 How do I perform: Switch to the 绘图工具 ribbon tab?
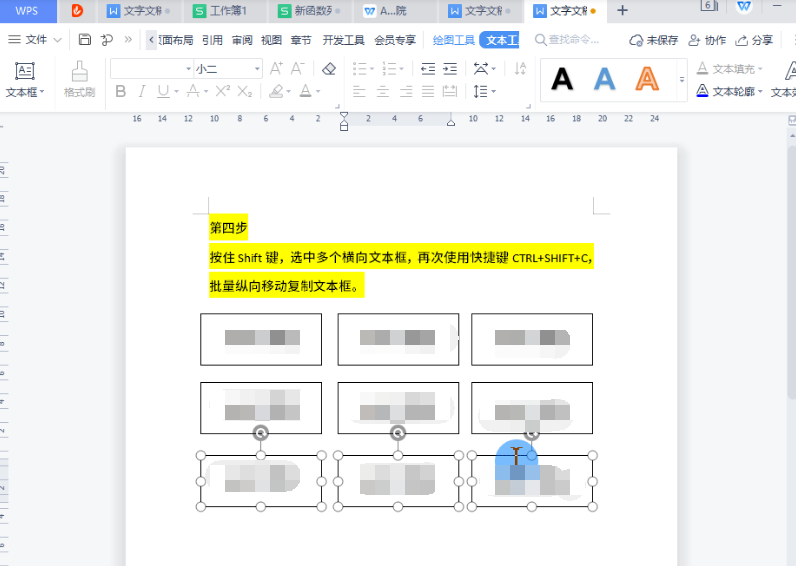(453, 40)
